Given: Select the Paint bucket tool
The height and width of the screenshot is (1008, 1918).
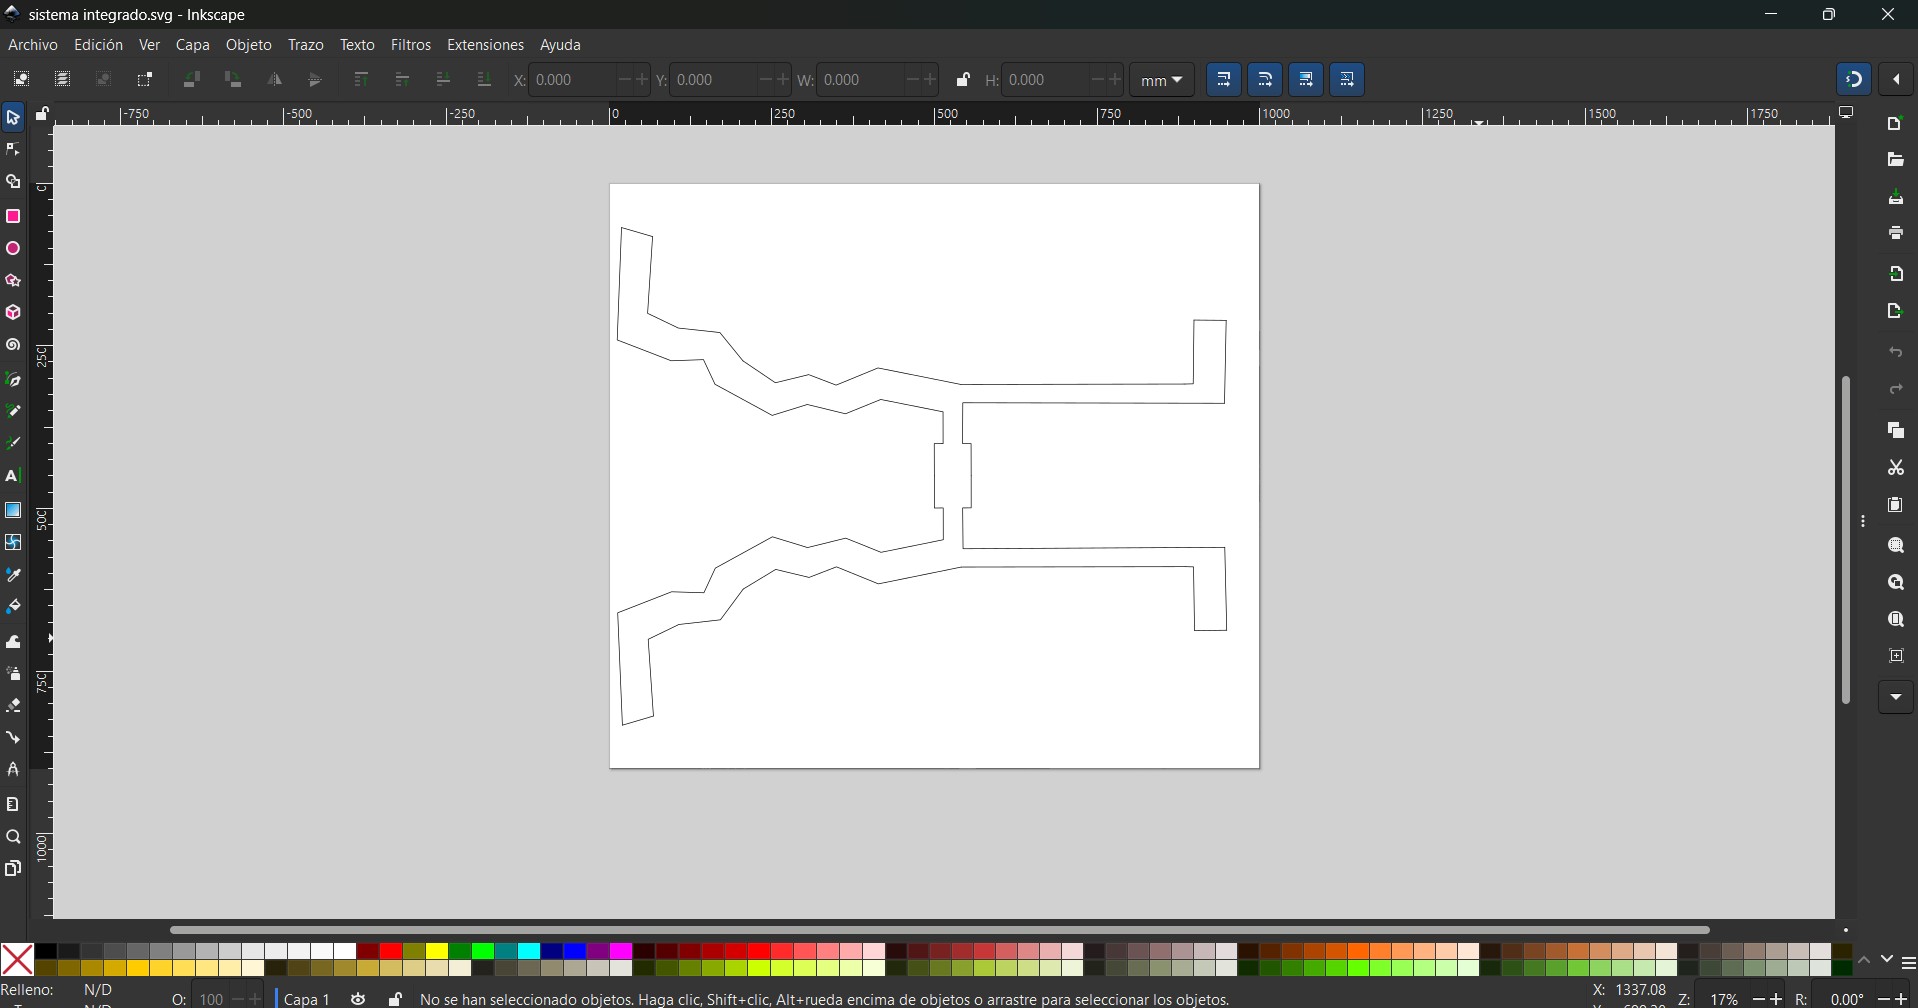Looking at the screenshot, I should [13, 607].
